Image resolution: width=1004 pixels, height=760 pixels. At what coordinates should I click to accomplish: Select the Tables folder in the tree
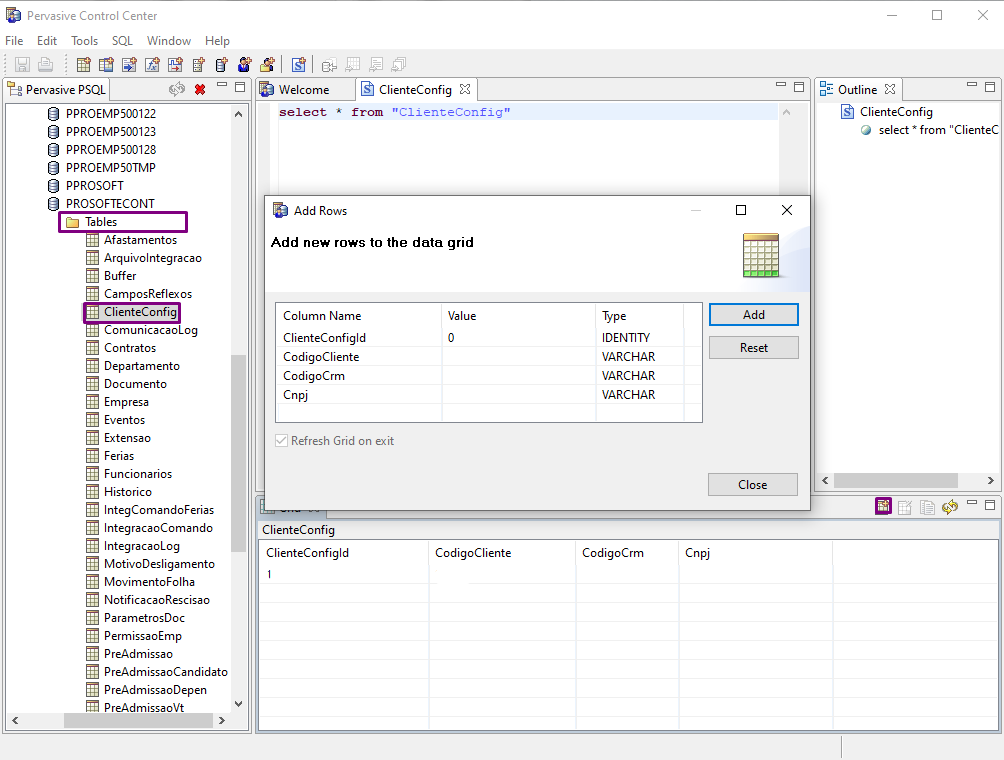[100, 222]
